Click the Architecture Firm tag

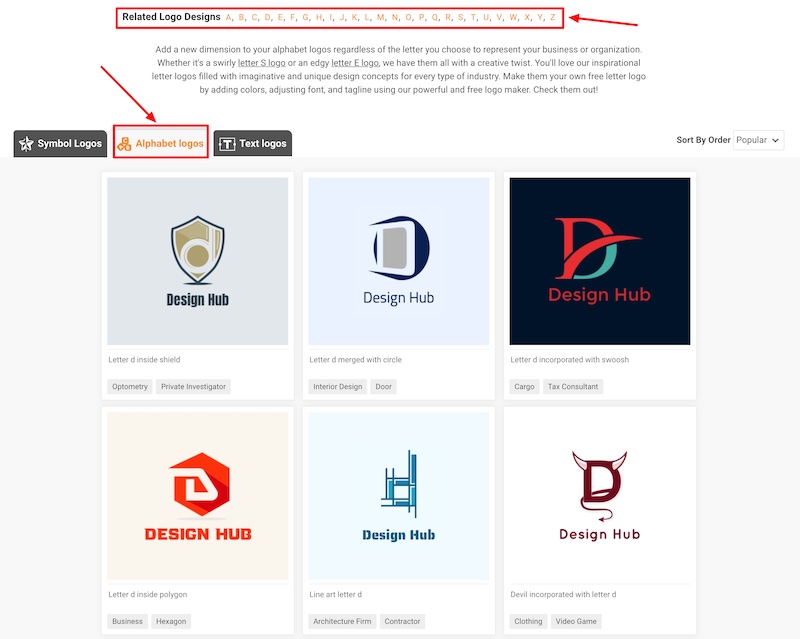pyautogui.click(x=342, y=621)
